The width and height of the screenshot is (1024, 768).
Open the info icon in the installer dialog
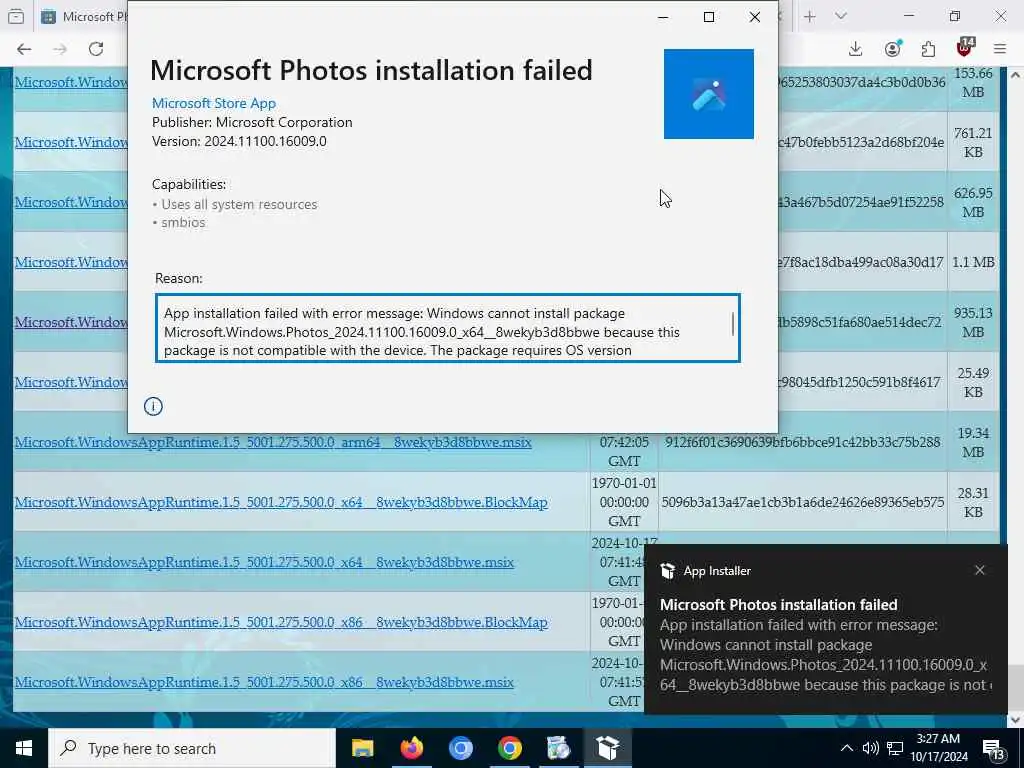[x=153, y=406]
